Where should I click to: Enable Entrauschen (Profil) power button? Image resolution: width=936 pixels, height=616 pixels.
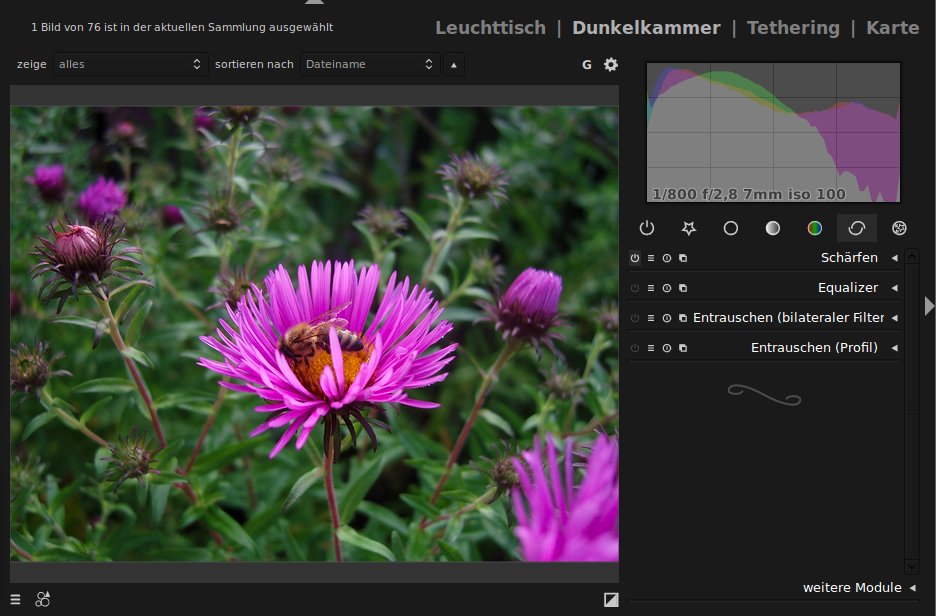(635, 348)
